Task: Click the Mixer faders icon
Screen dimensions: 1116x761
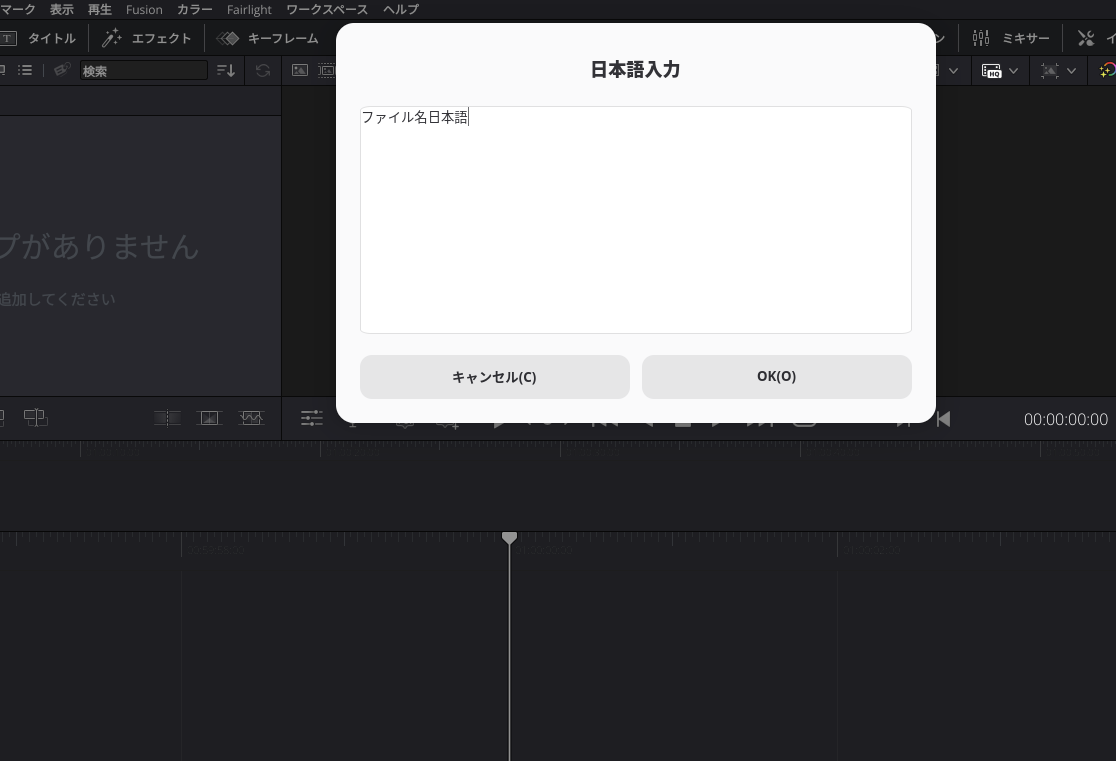Action: point(981,38)
